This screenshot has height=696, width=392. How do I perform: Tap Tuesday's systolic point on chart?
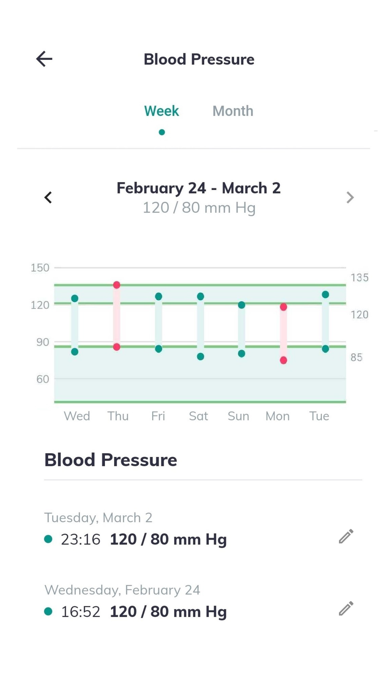click(x=325, y=294)
